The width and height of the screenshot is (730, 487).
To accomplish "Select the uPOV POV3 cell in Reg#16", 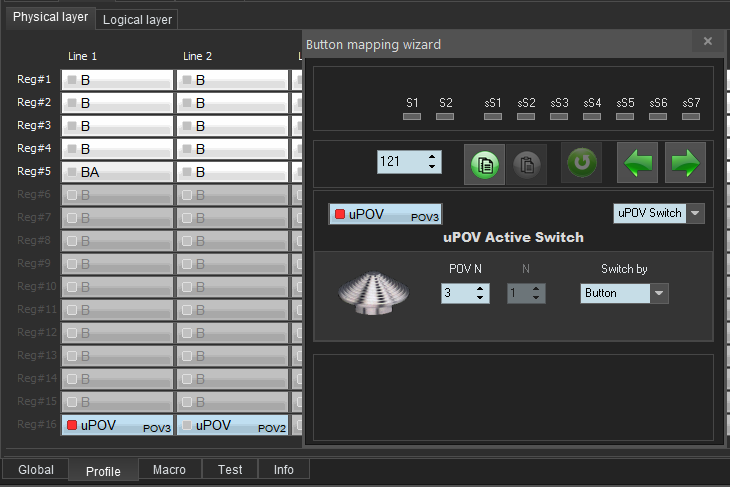I will (x=117, y=425).
